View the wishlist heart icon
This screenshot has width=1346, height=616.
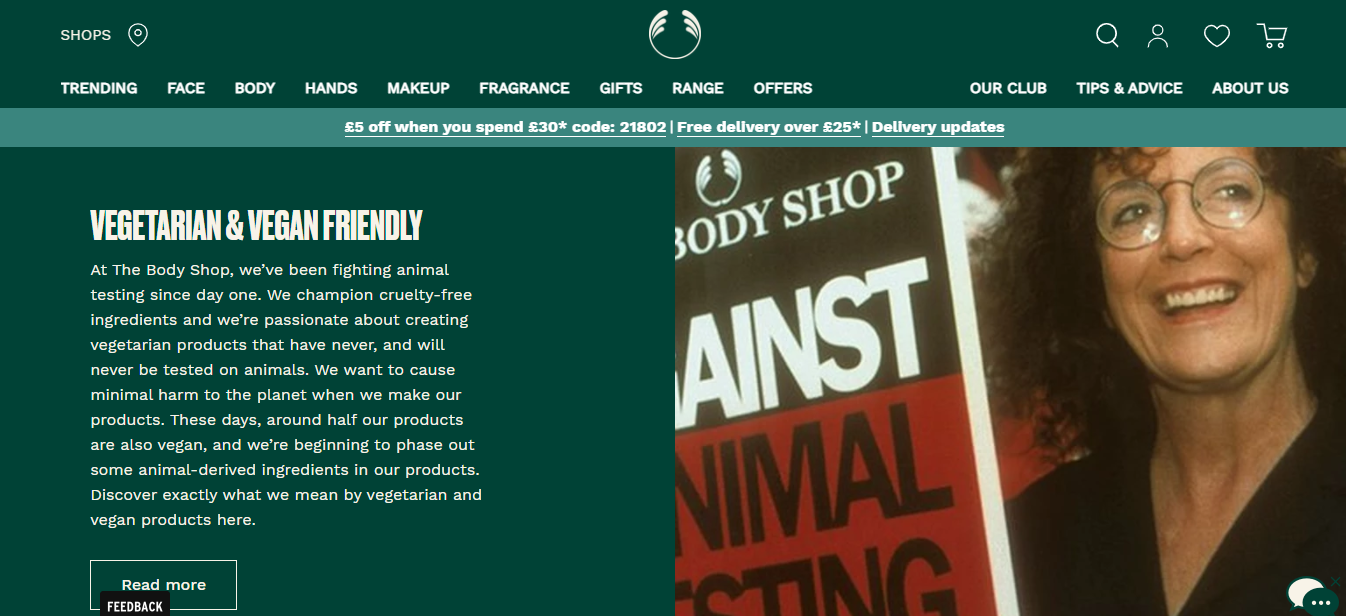1216,36
